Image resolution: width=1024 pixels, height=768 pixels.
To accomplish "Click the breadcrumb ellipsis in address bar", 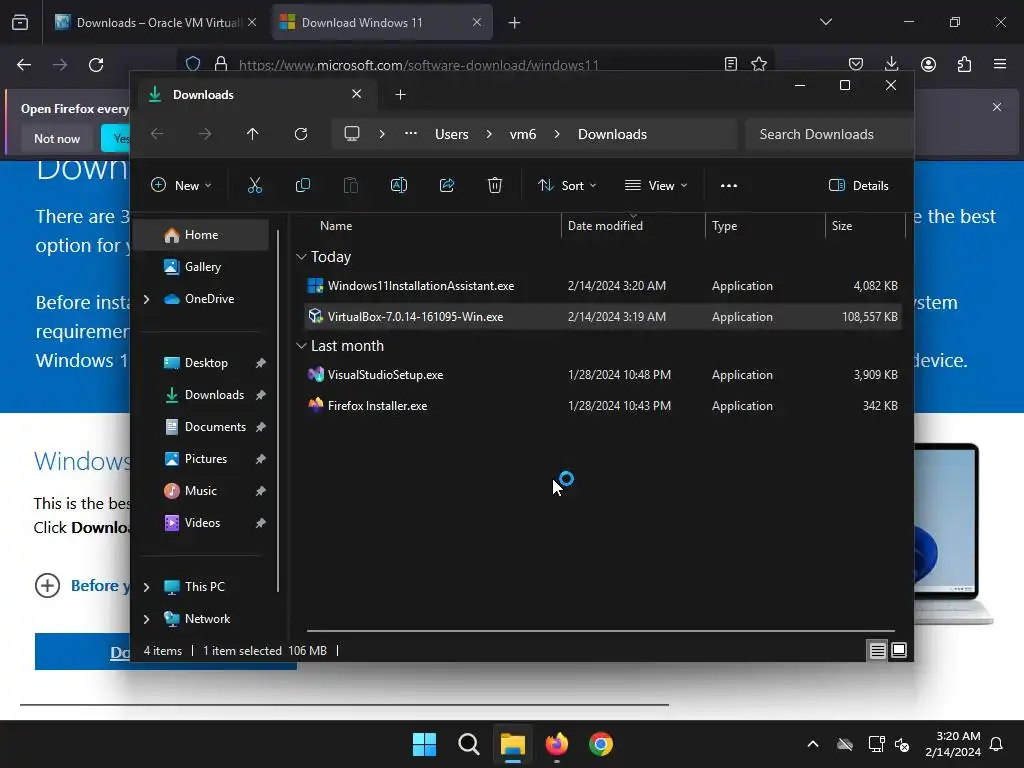I will [x=411, y=133].
